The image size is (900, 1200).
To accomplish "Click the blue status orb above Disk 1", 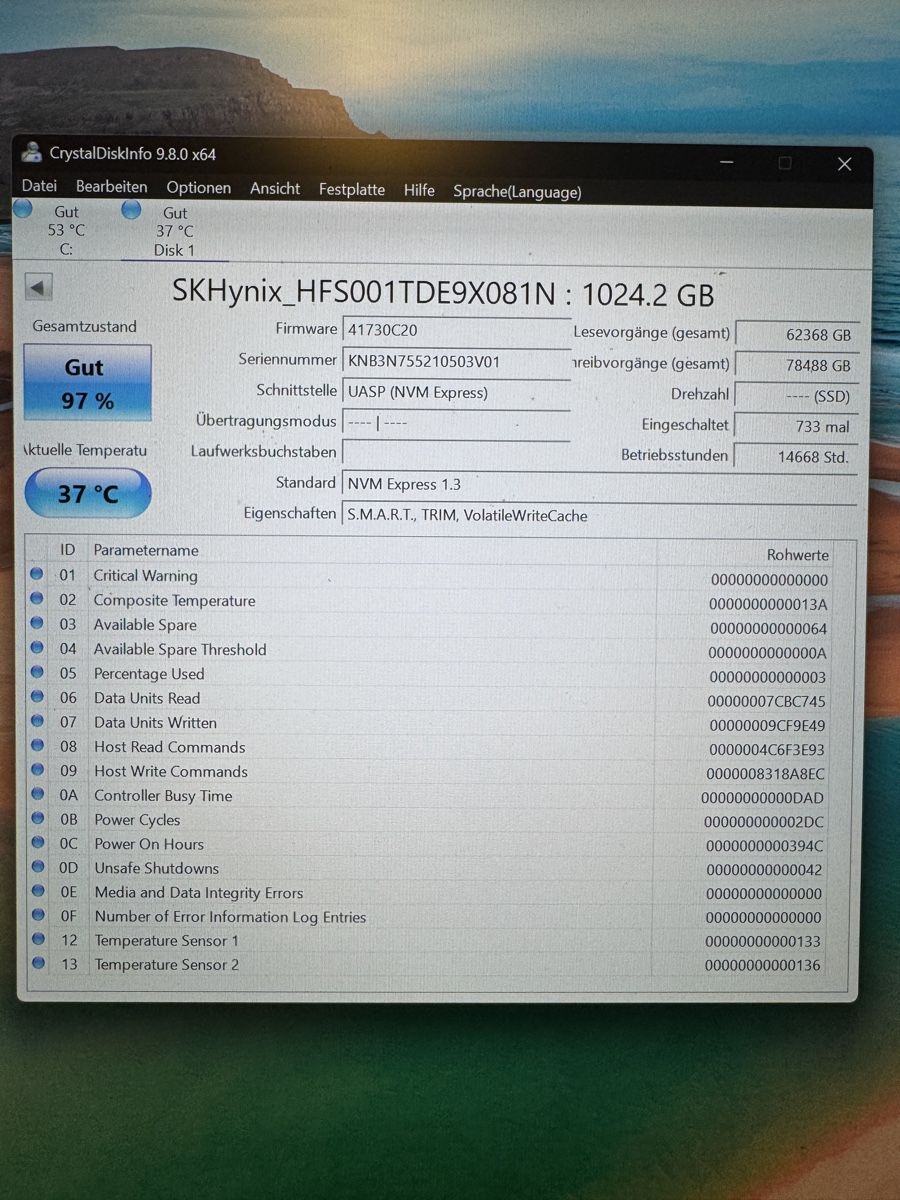I will click(x=131, y=210).
